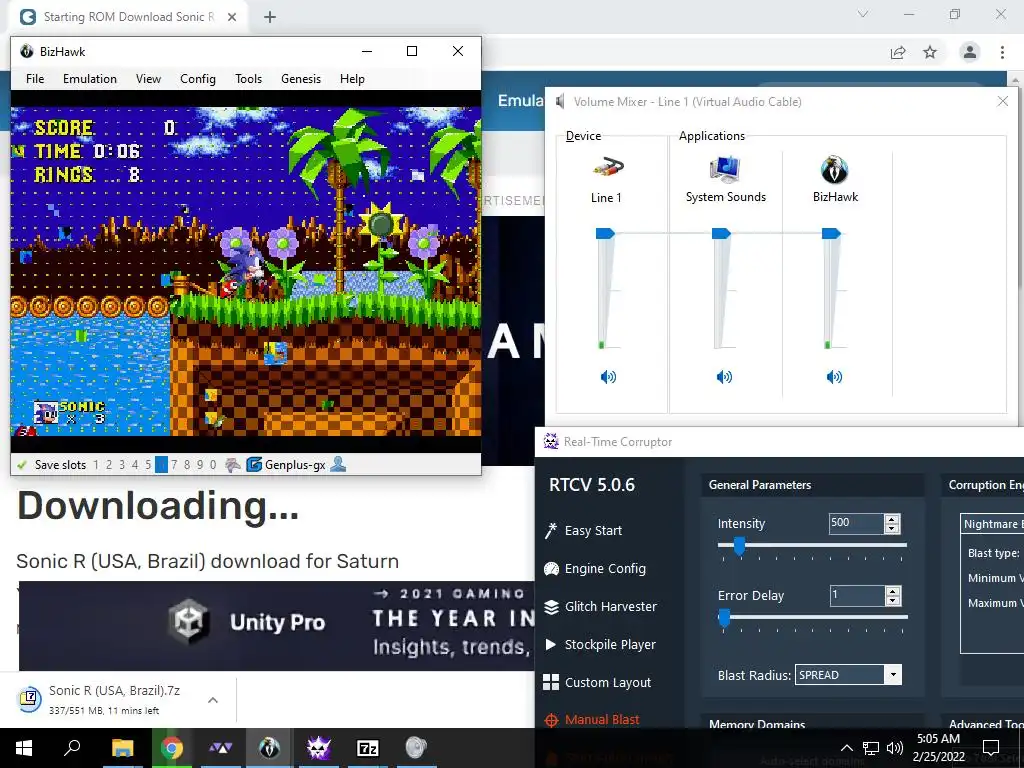Bookmark this page with the star icon

930,52
